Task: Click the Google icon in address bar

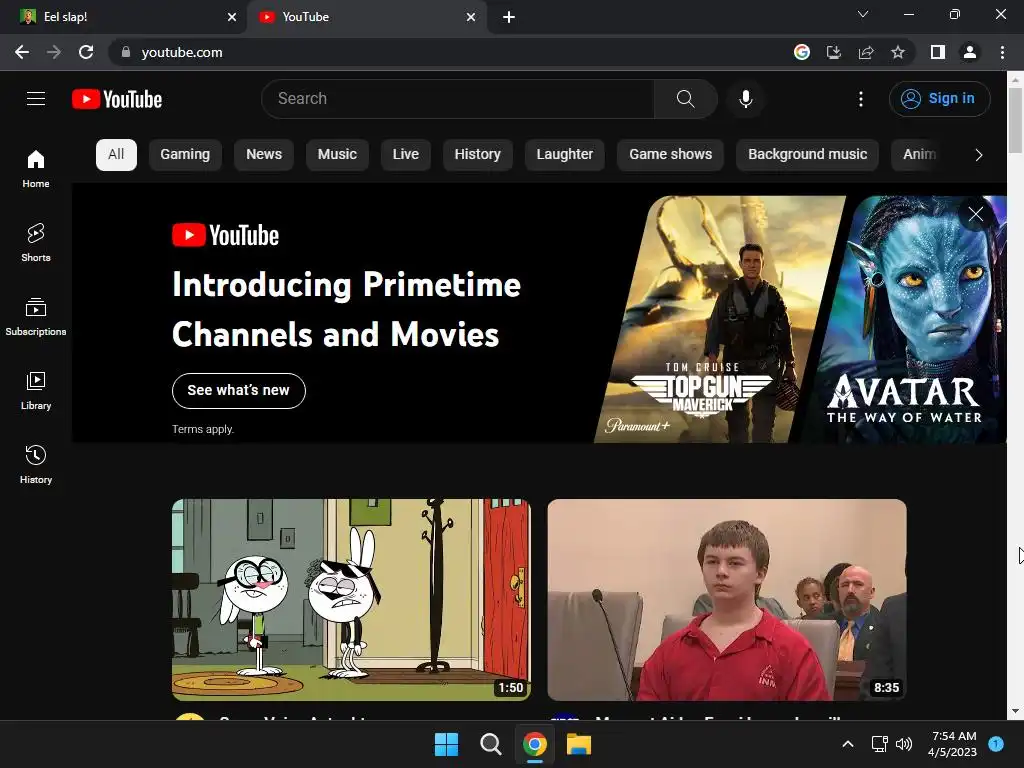Action: click(802, 52)
